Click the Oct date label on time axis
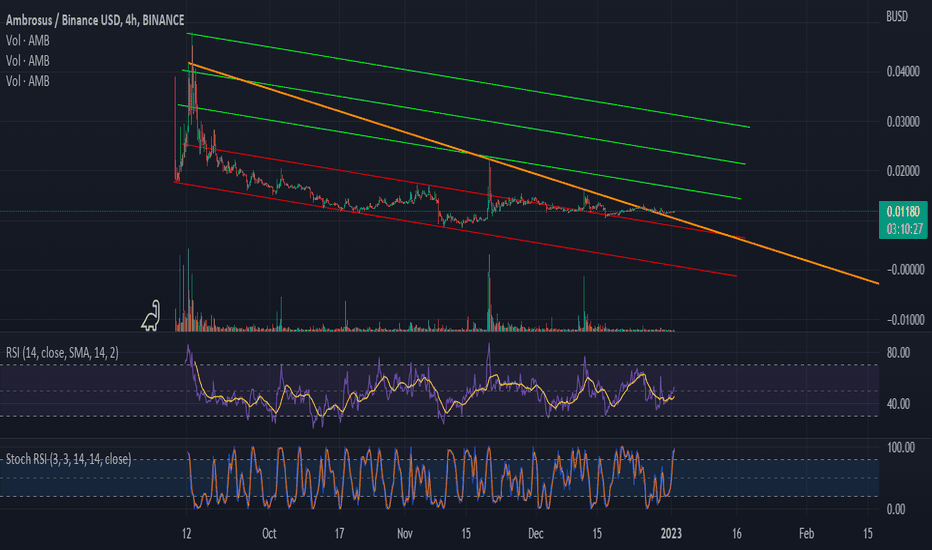Image resolution: width=932 pixels, height=550 pixels. [x=269, y=533]
